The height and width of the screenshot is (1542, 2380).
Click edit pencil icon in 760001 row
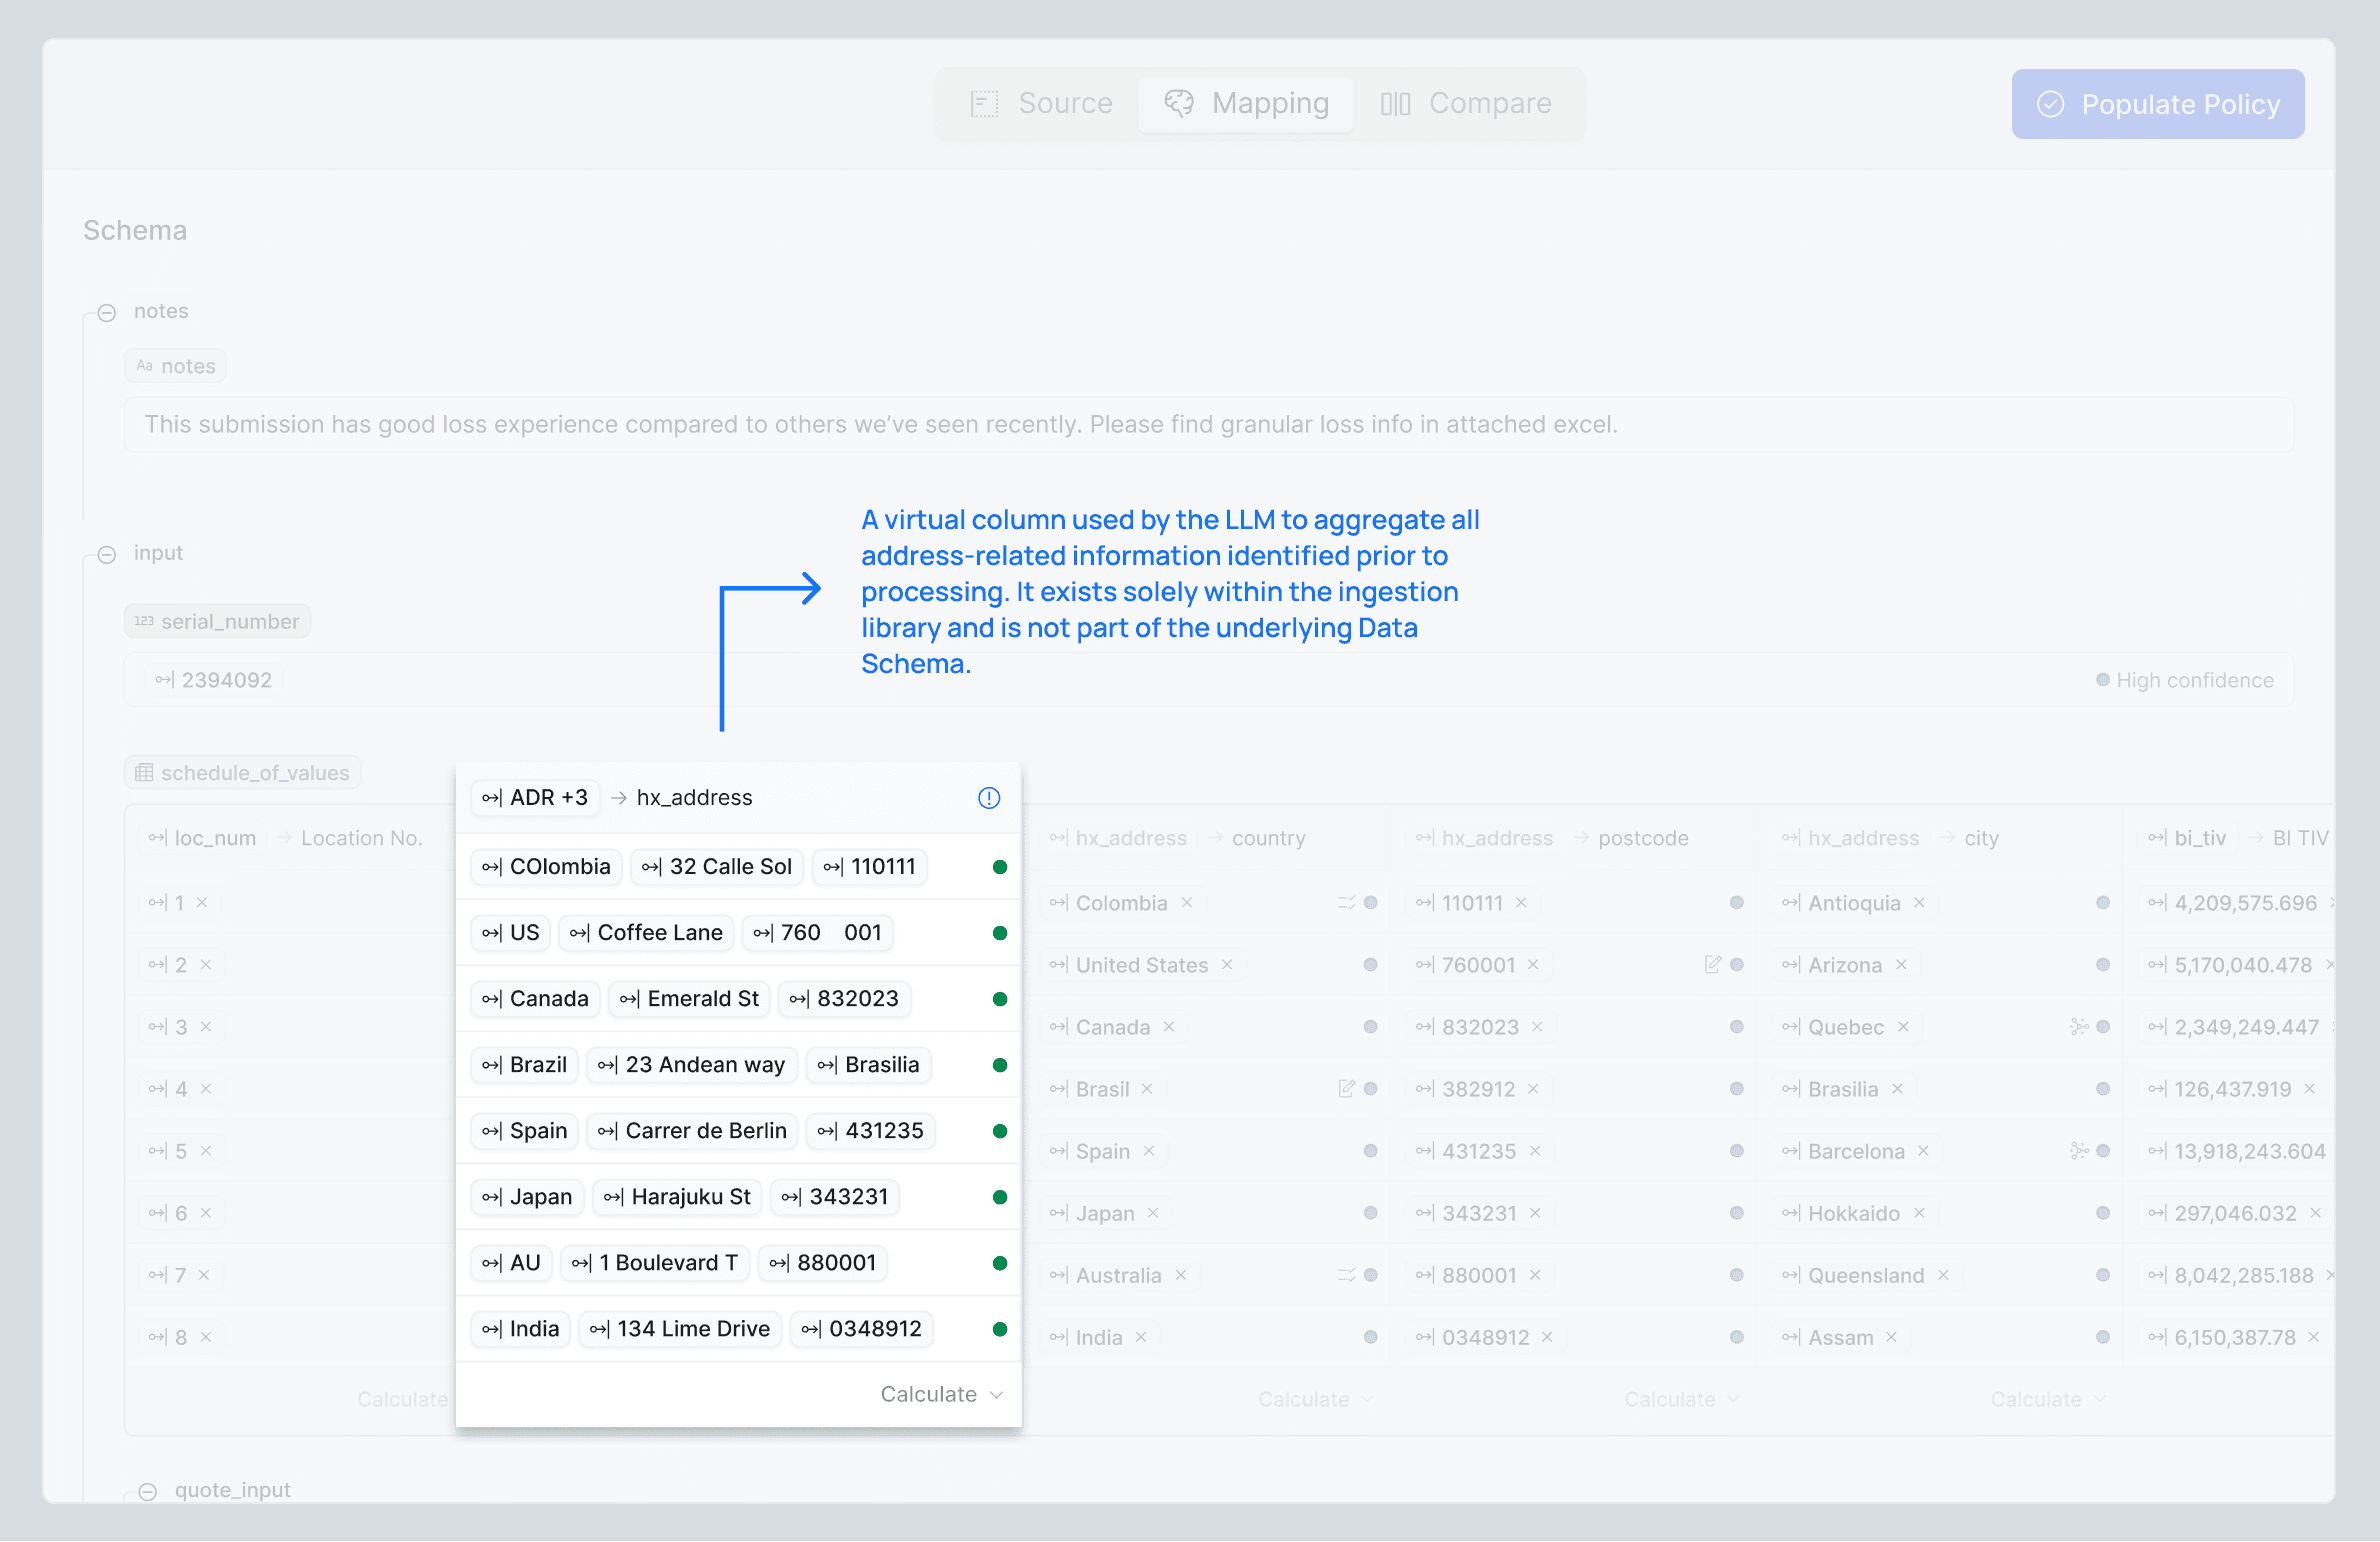(1712, 965)
